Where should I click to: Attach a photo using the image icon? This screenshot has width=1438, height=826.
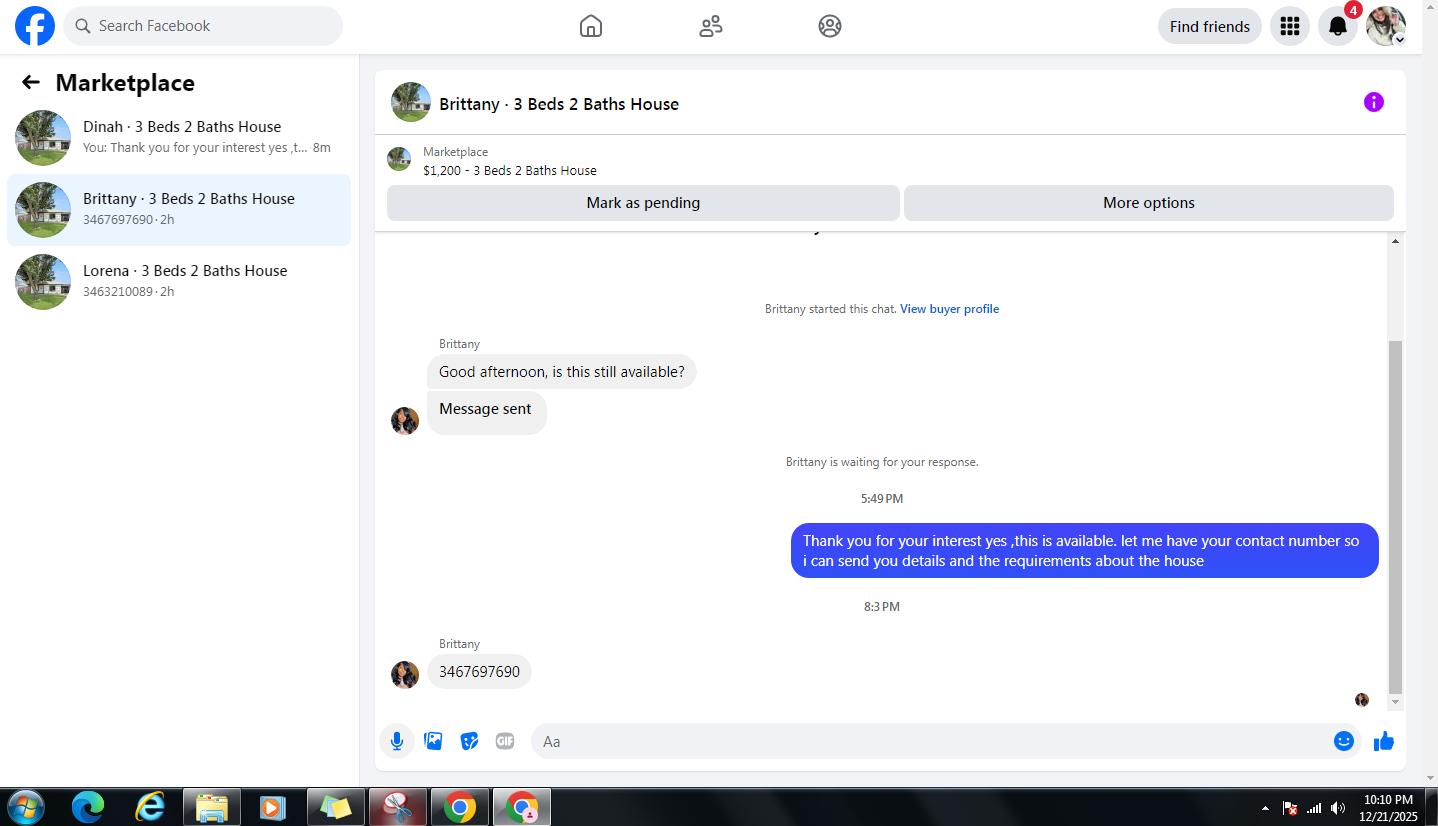(x=433, y=741)
